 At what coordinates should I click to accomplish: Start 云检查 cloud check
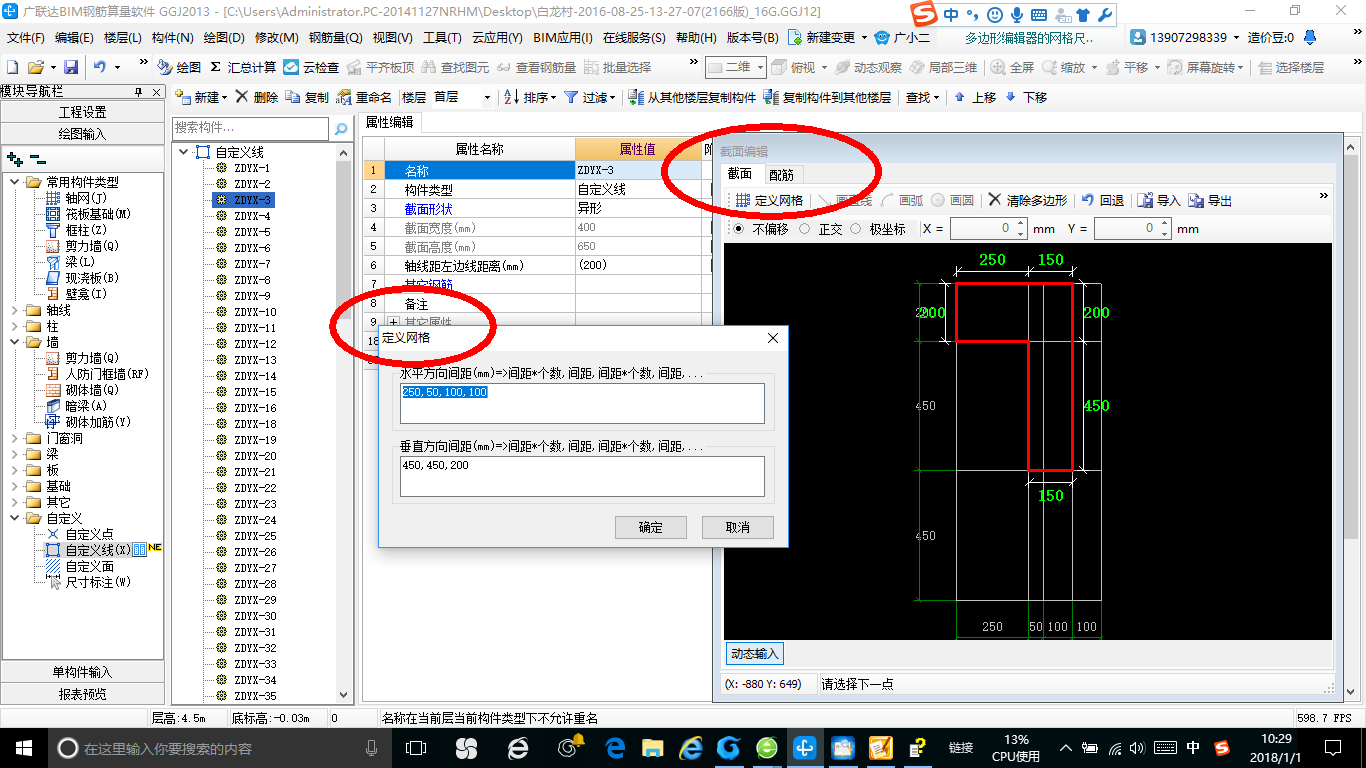311,67
